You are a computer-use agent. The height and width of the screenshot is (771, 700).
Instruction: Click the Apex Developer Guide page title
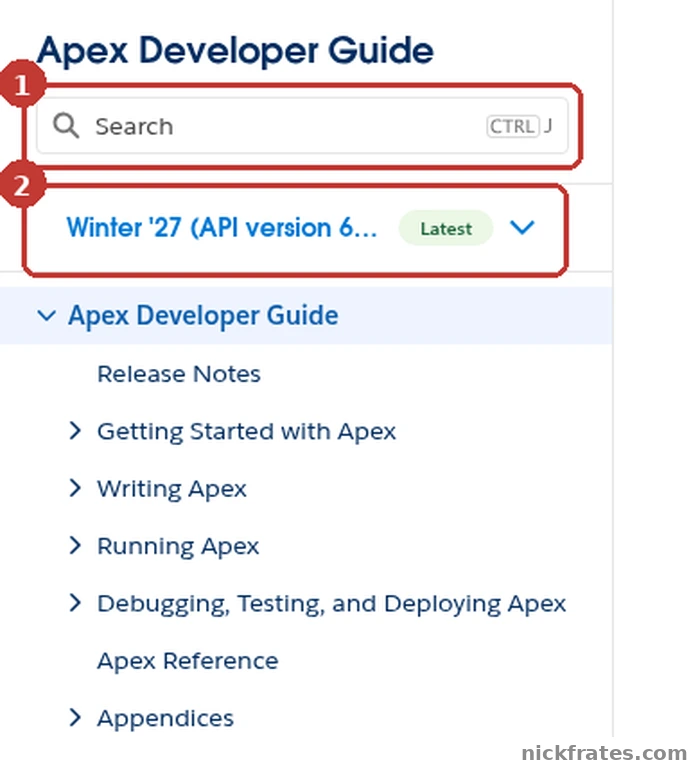tap(235, 51)
